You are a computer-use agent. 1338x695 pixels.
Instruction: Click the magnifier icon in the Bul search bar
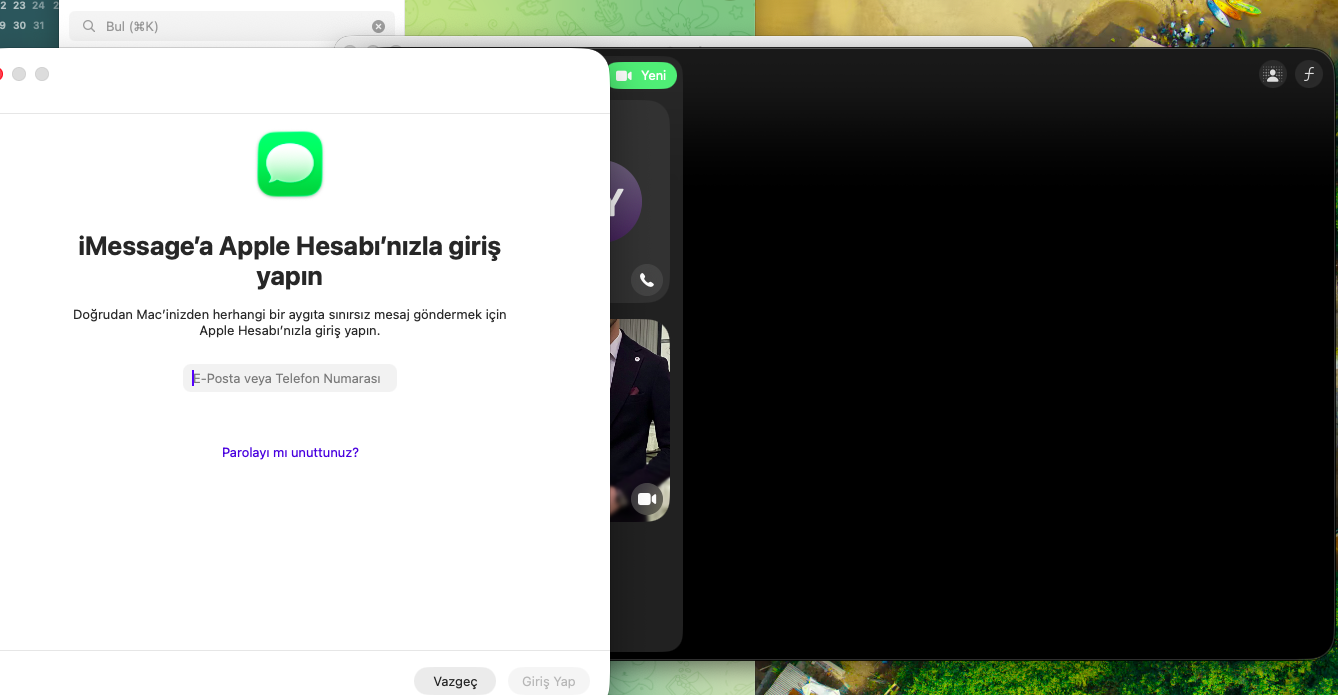(89, 27)
